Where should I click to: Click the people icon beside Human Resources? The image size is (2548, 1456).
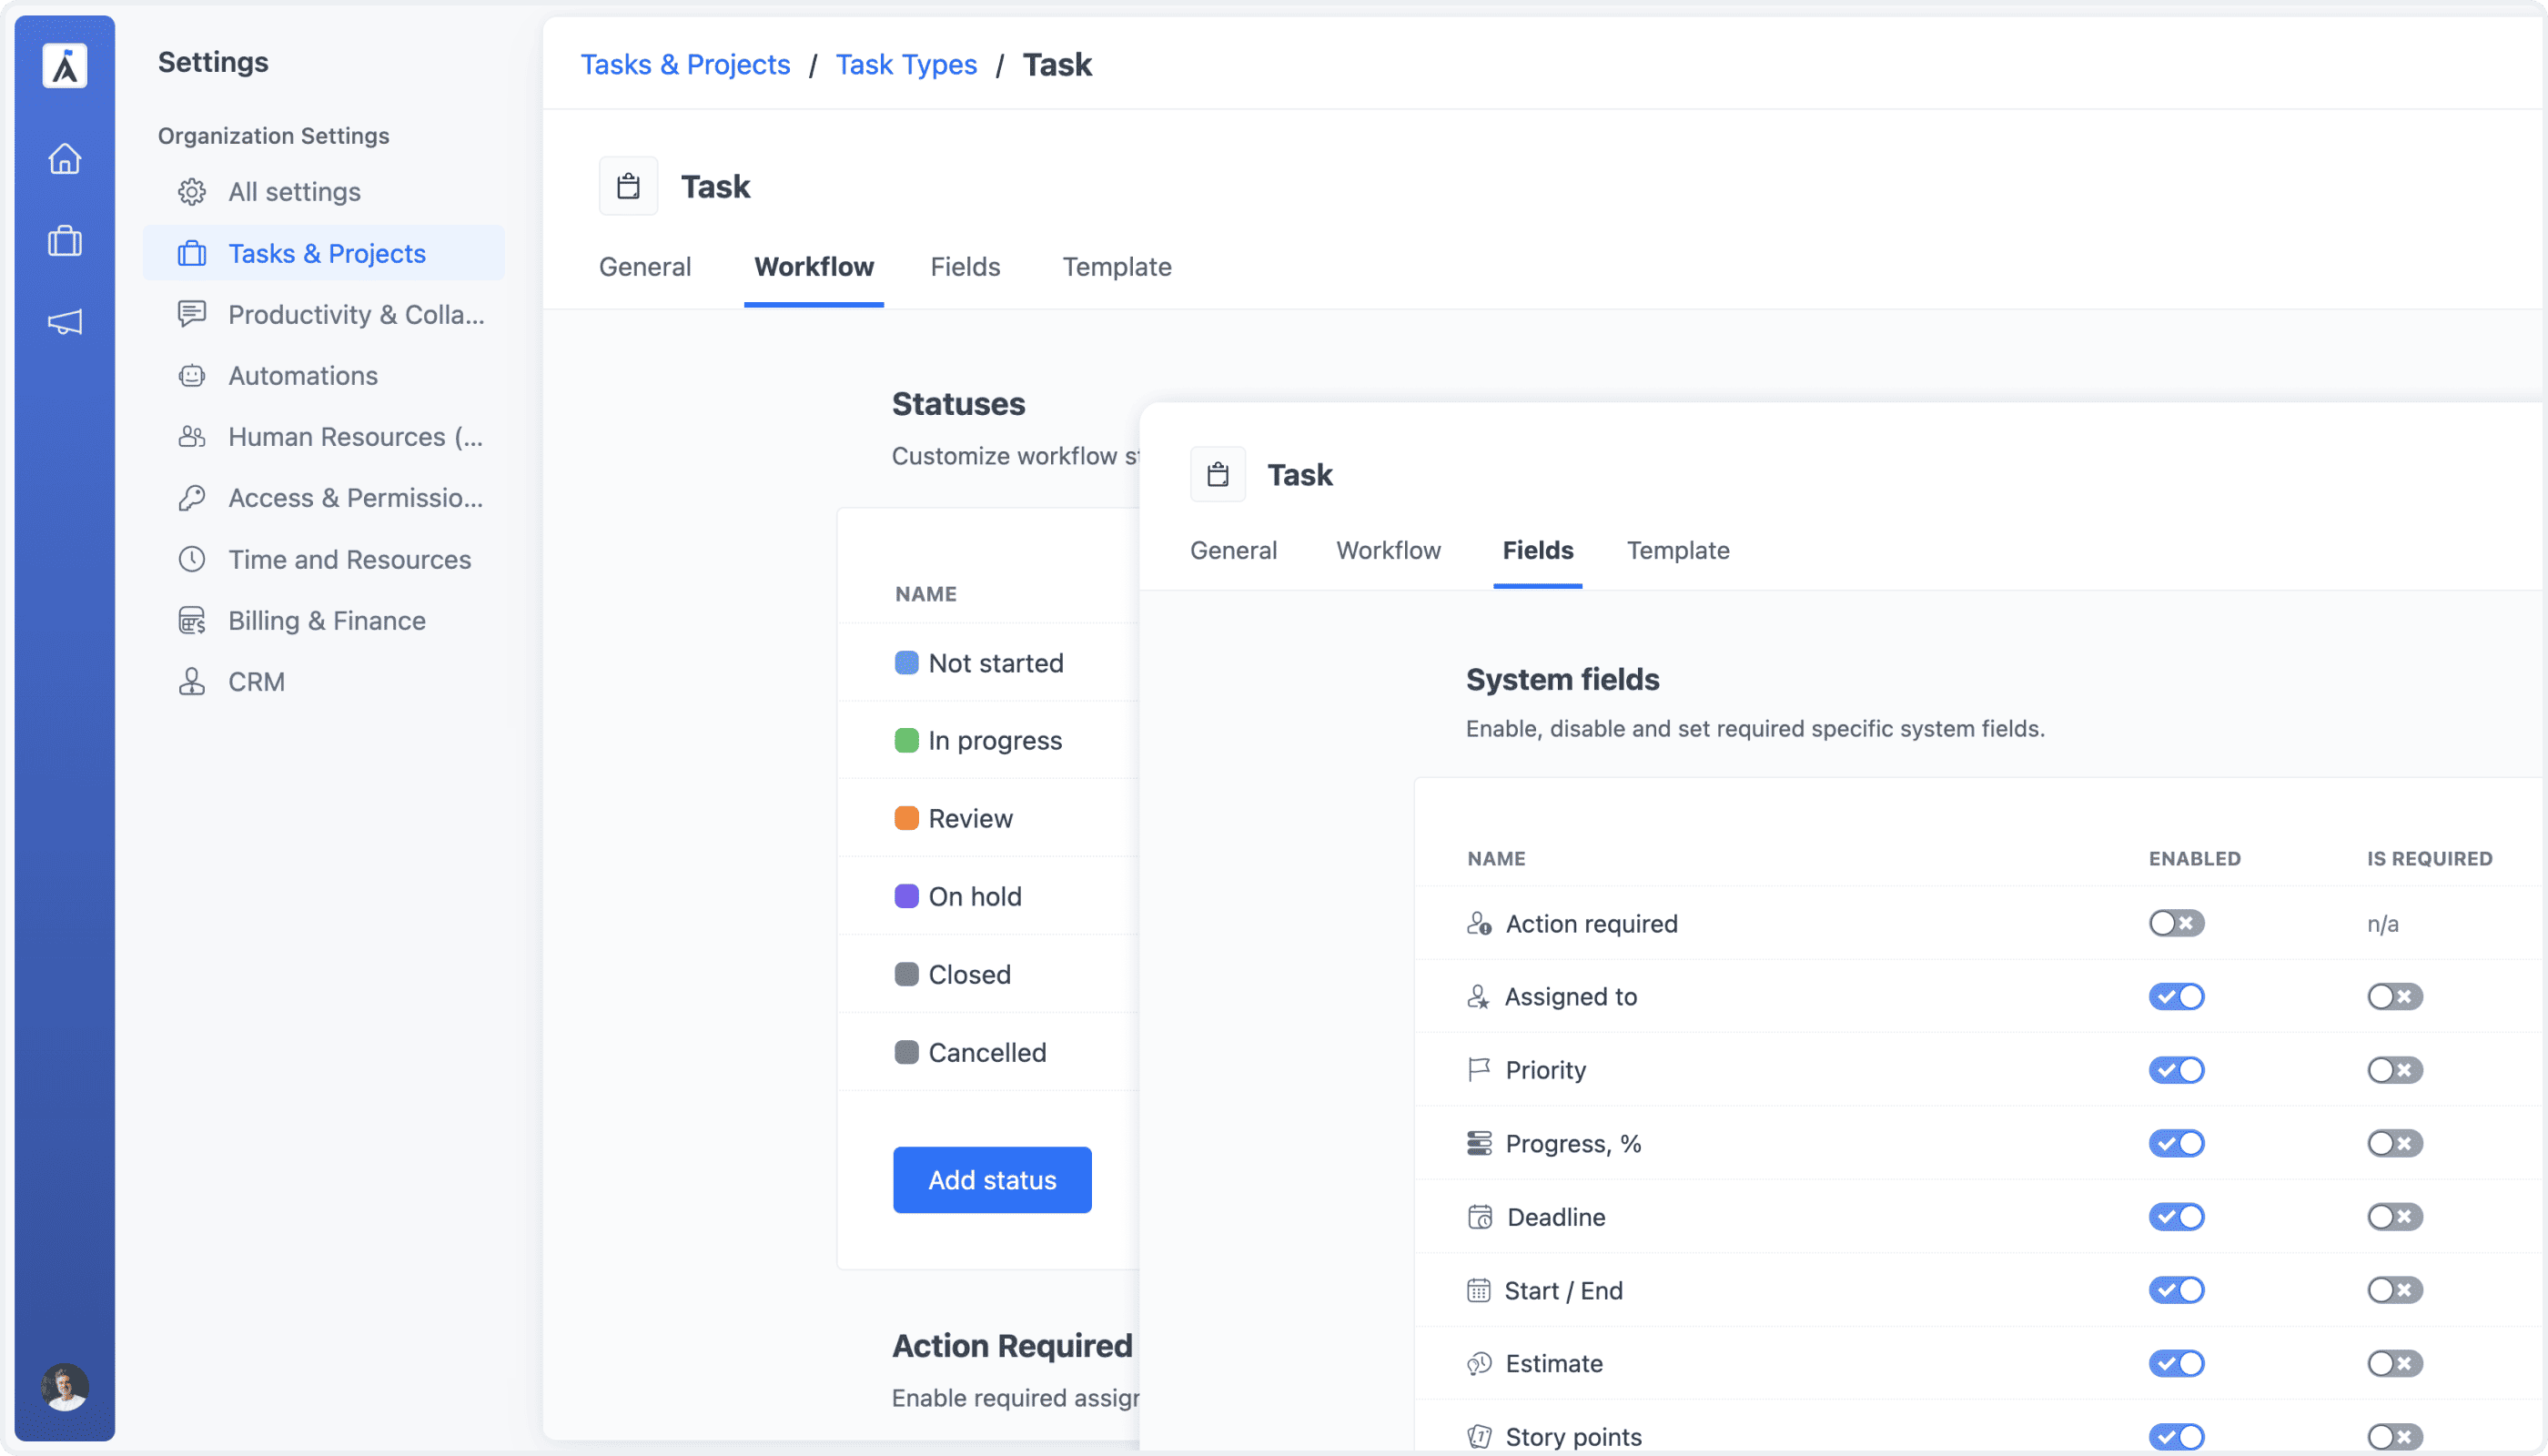click(x=192, y=436)
